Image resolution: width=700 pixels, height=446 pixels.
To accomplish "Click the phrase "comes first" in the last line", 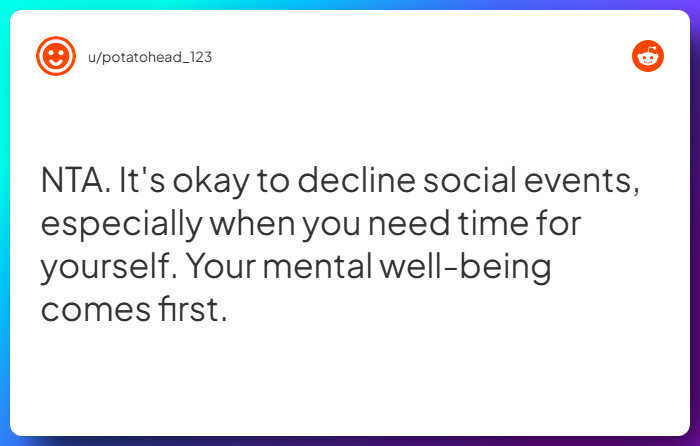I will 133,310.
